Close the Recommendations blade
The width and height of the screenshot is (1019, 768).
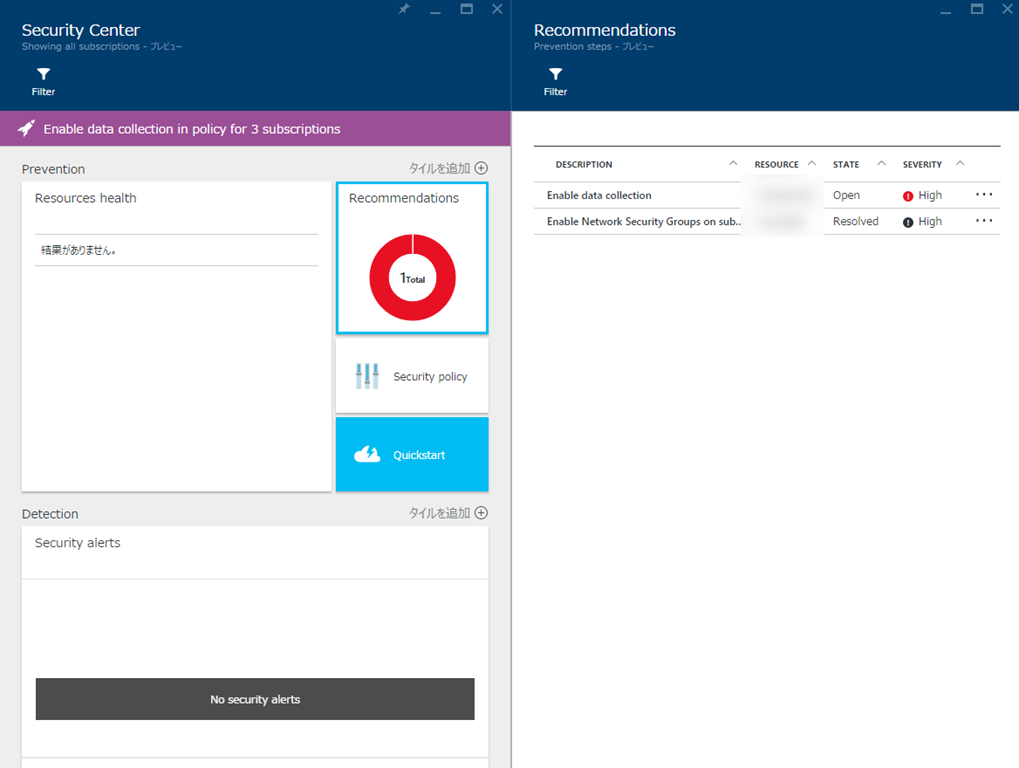click(1007, 8)
